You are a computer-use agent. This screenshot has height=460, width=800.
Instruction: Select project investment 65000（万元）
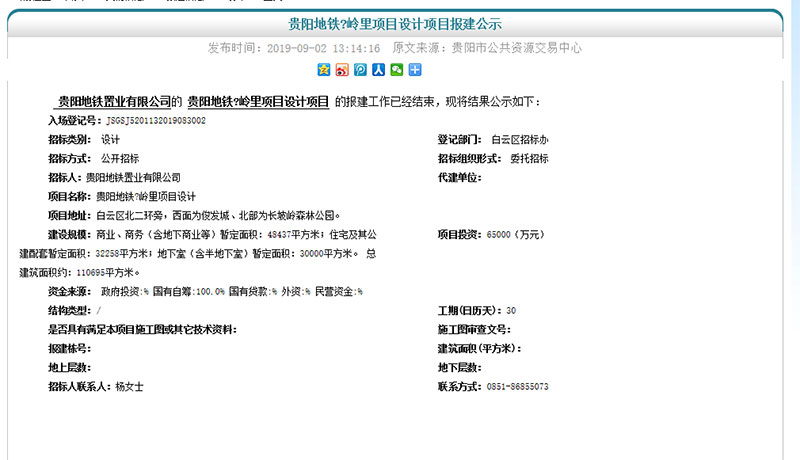click(516, 235)
